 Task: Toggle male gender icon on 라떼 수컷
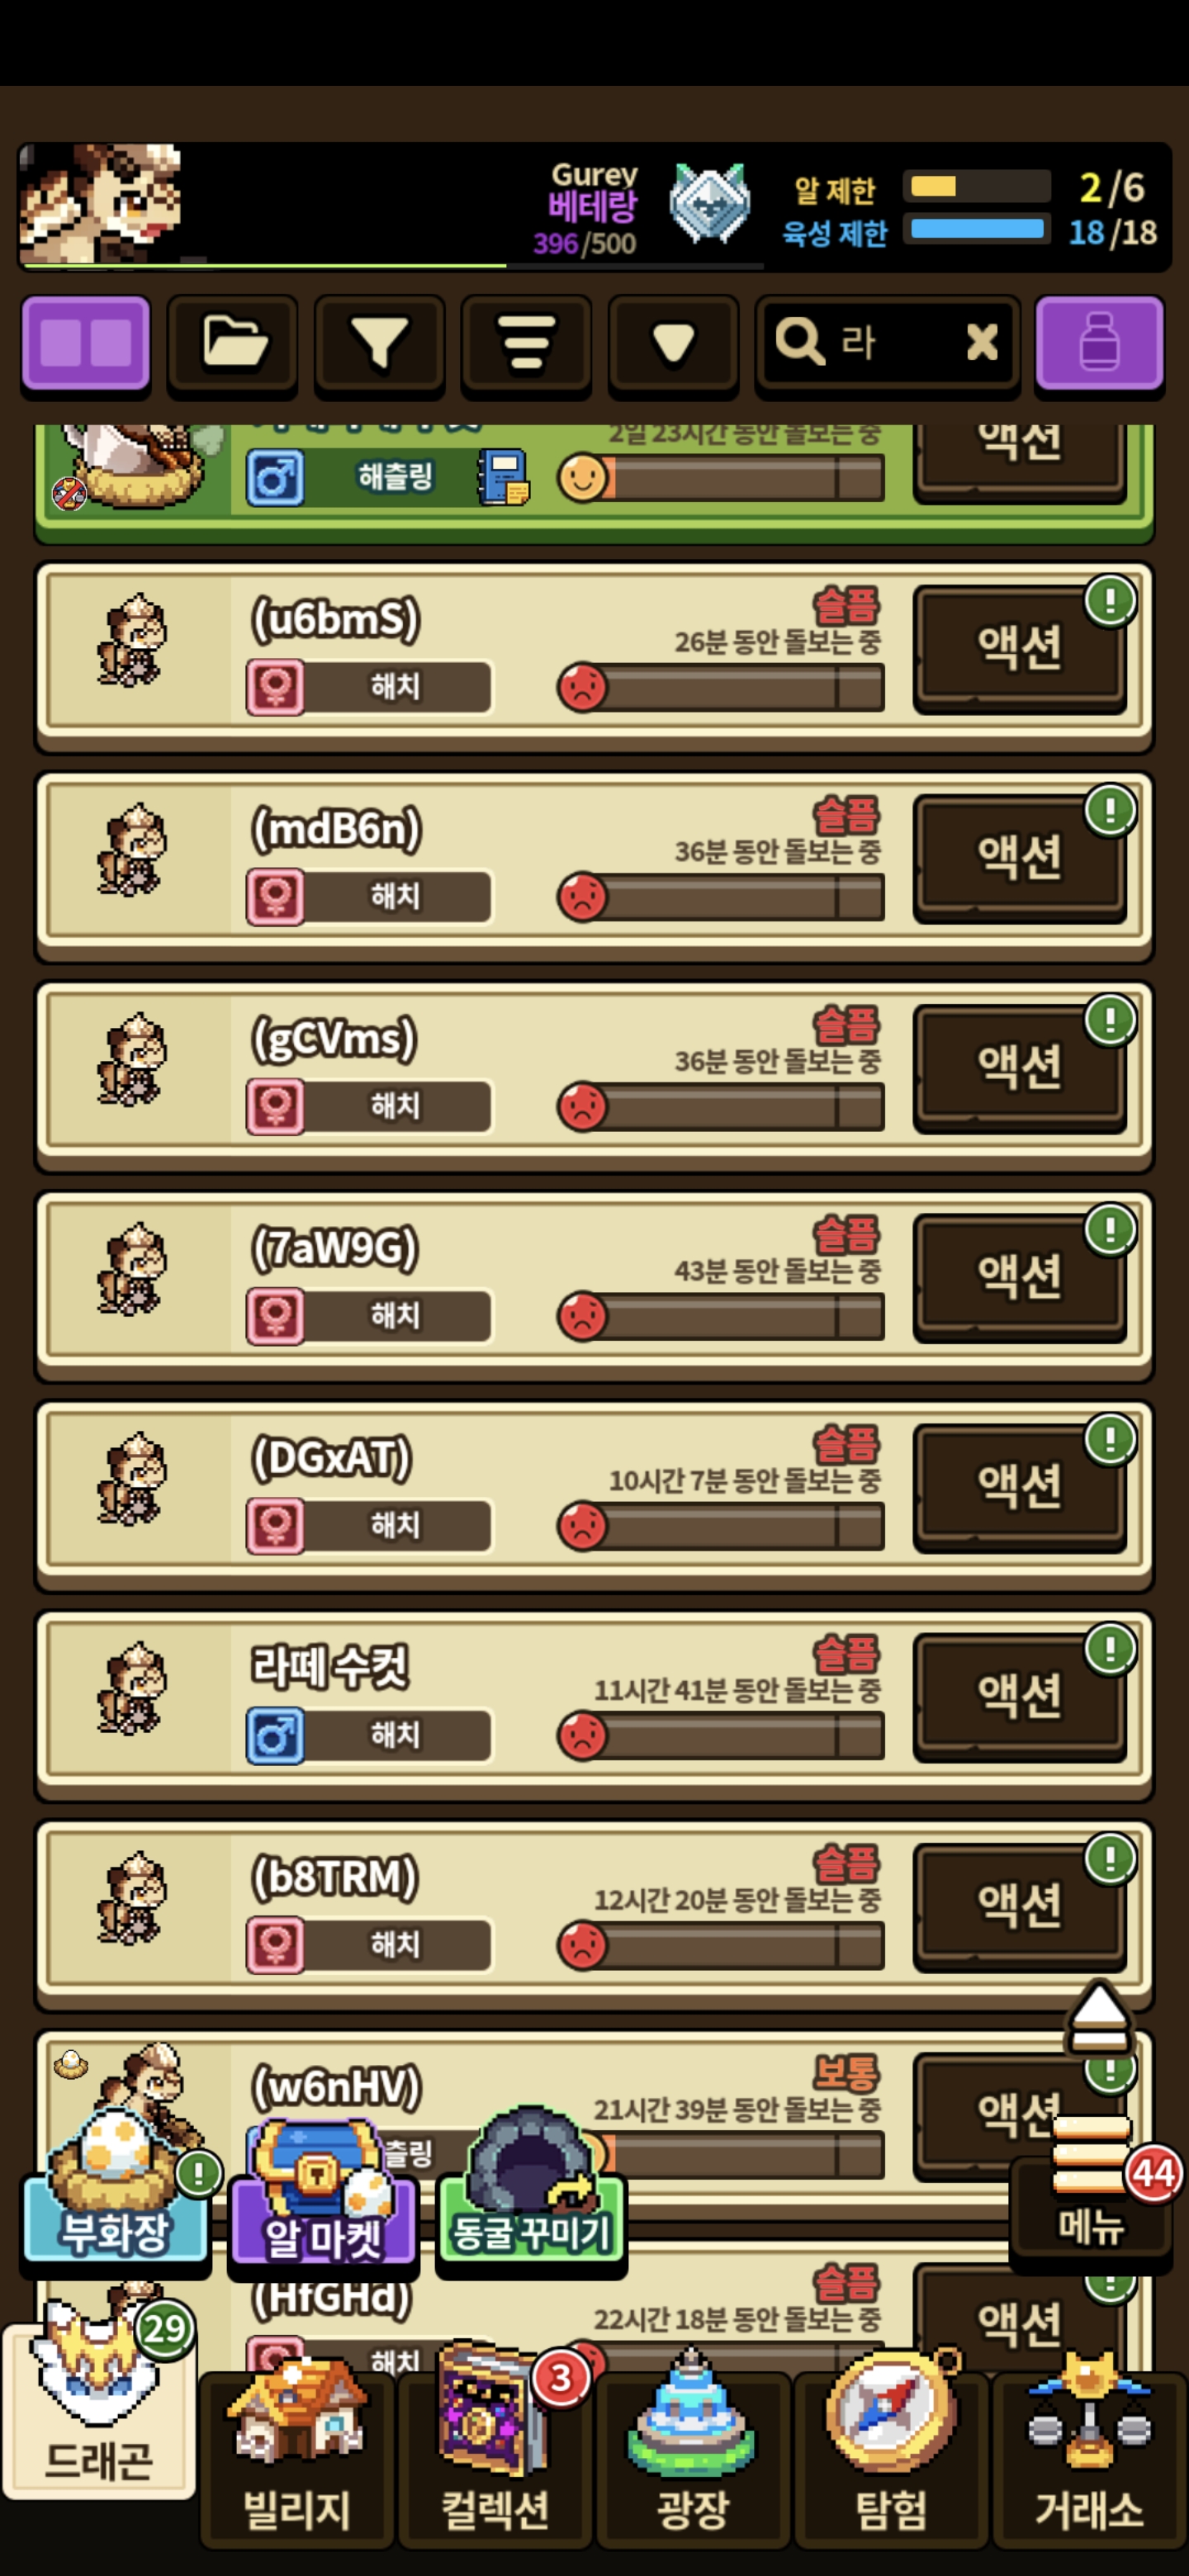tap(275, 1736)
